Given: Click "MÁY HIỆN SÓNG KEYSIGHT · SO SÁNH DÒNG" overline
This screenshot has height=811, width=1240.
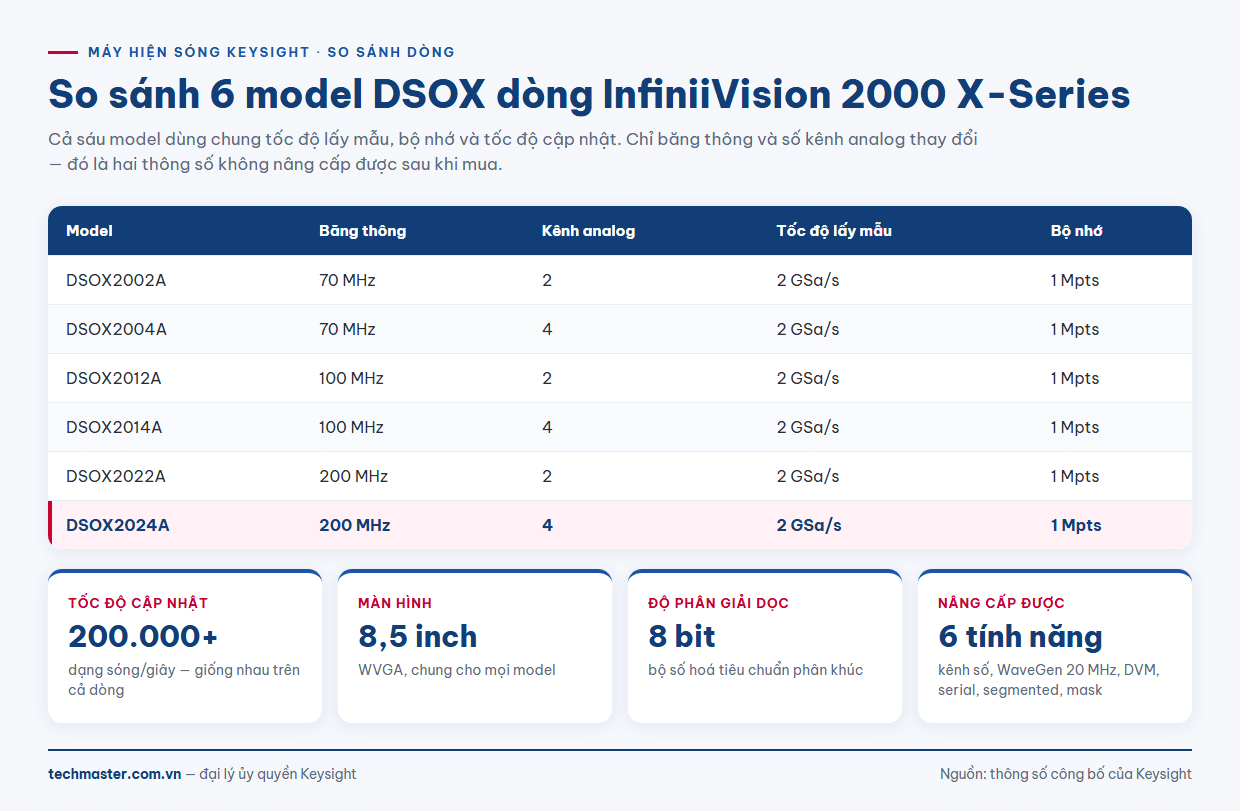Looking at the screenshot, I should click(x=271, y=52).
